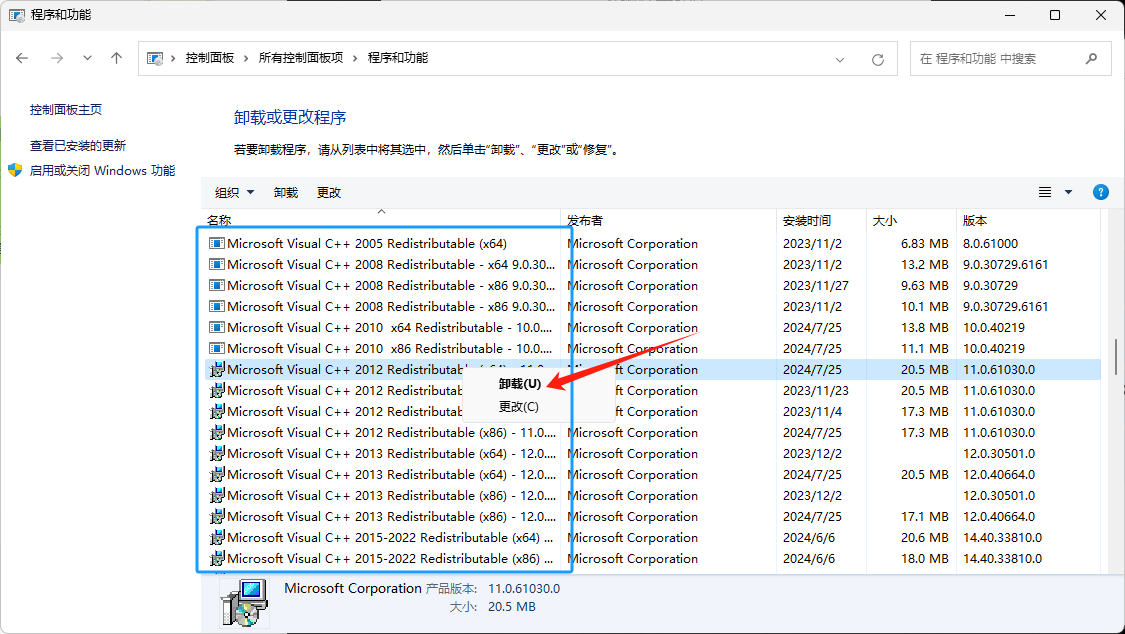The image size is (1125, 634).
Task: Click the 13.8 MB size cell
Action: click(925, 327)
